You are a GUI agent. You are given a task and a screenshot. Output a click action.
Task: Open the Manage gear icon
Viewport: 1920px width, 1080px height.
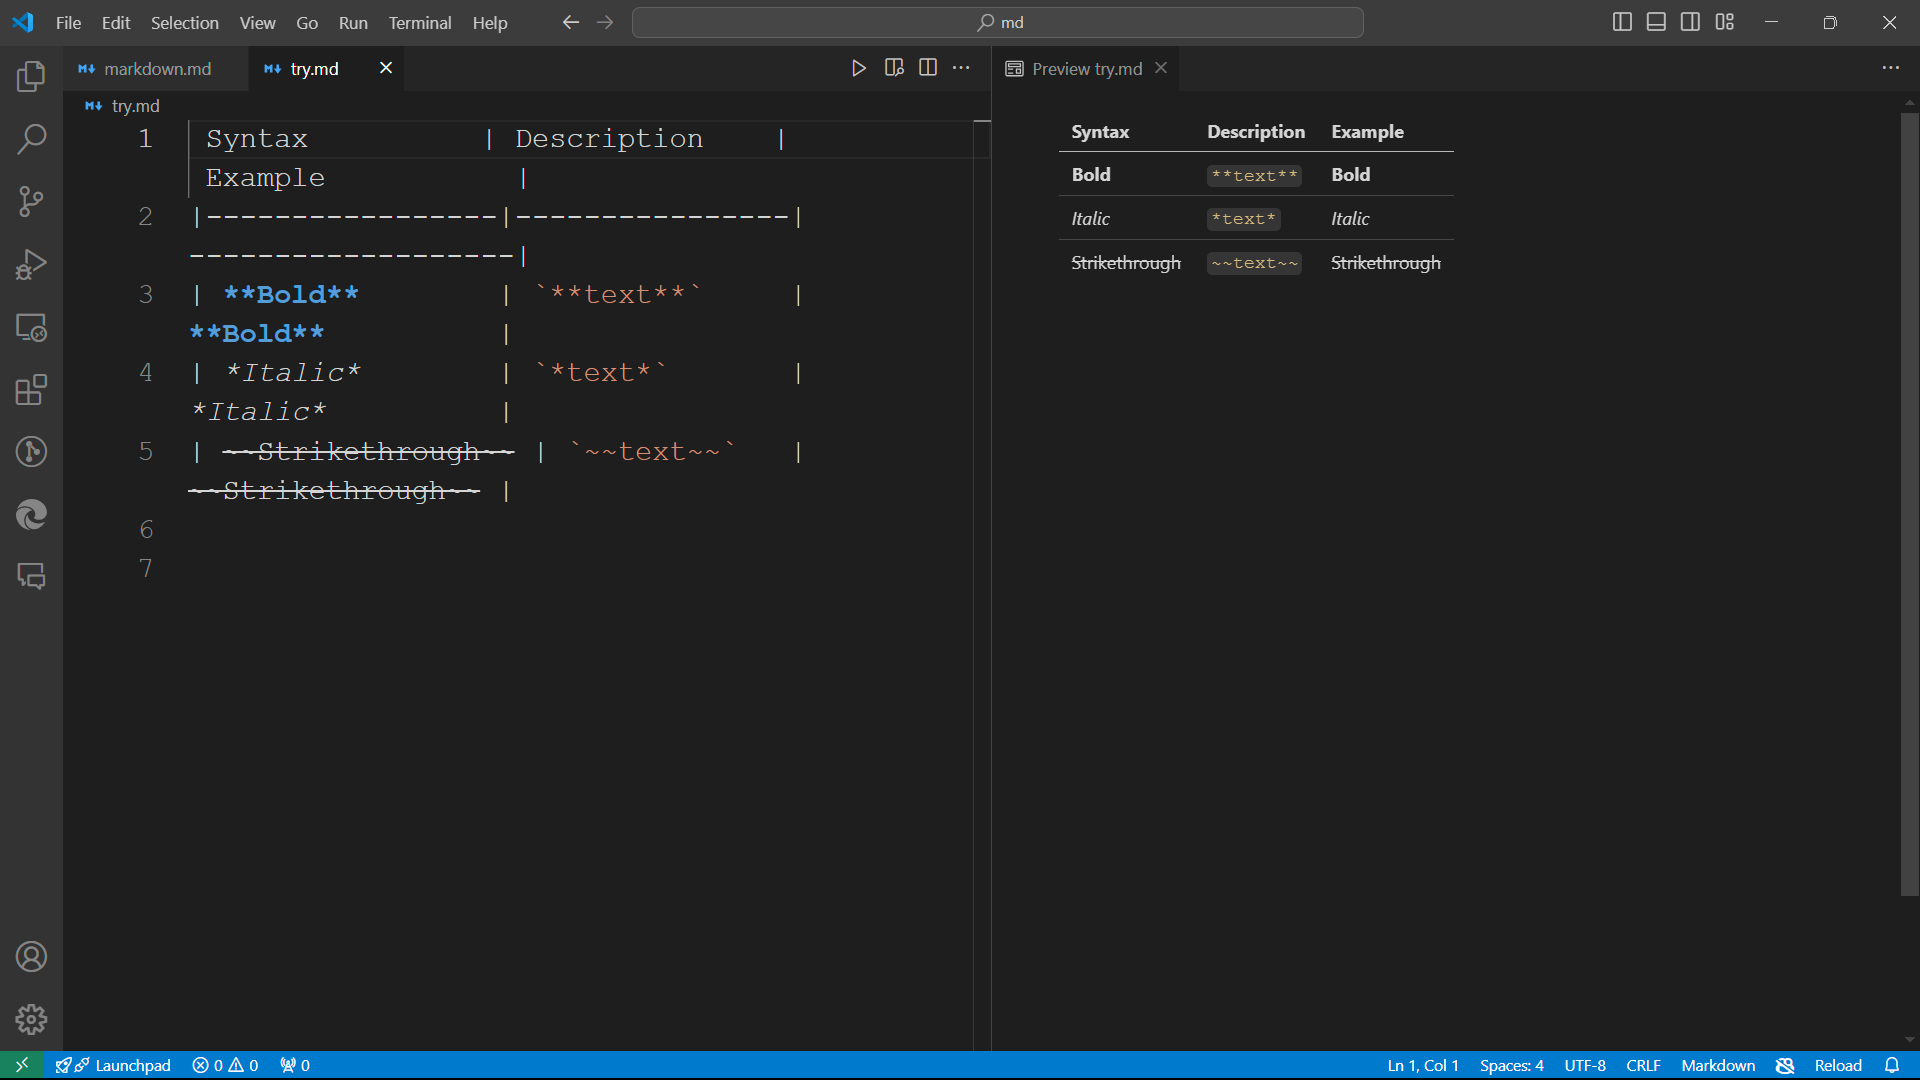31,1019
